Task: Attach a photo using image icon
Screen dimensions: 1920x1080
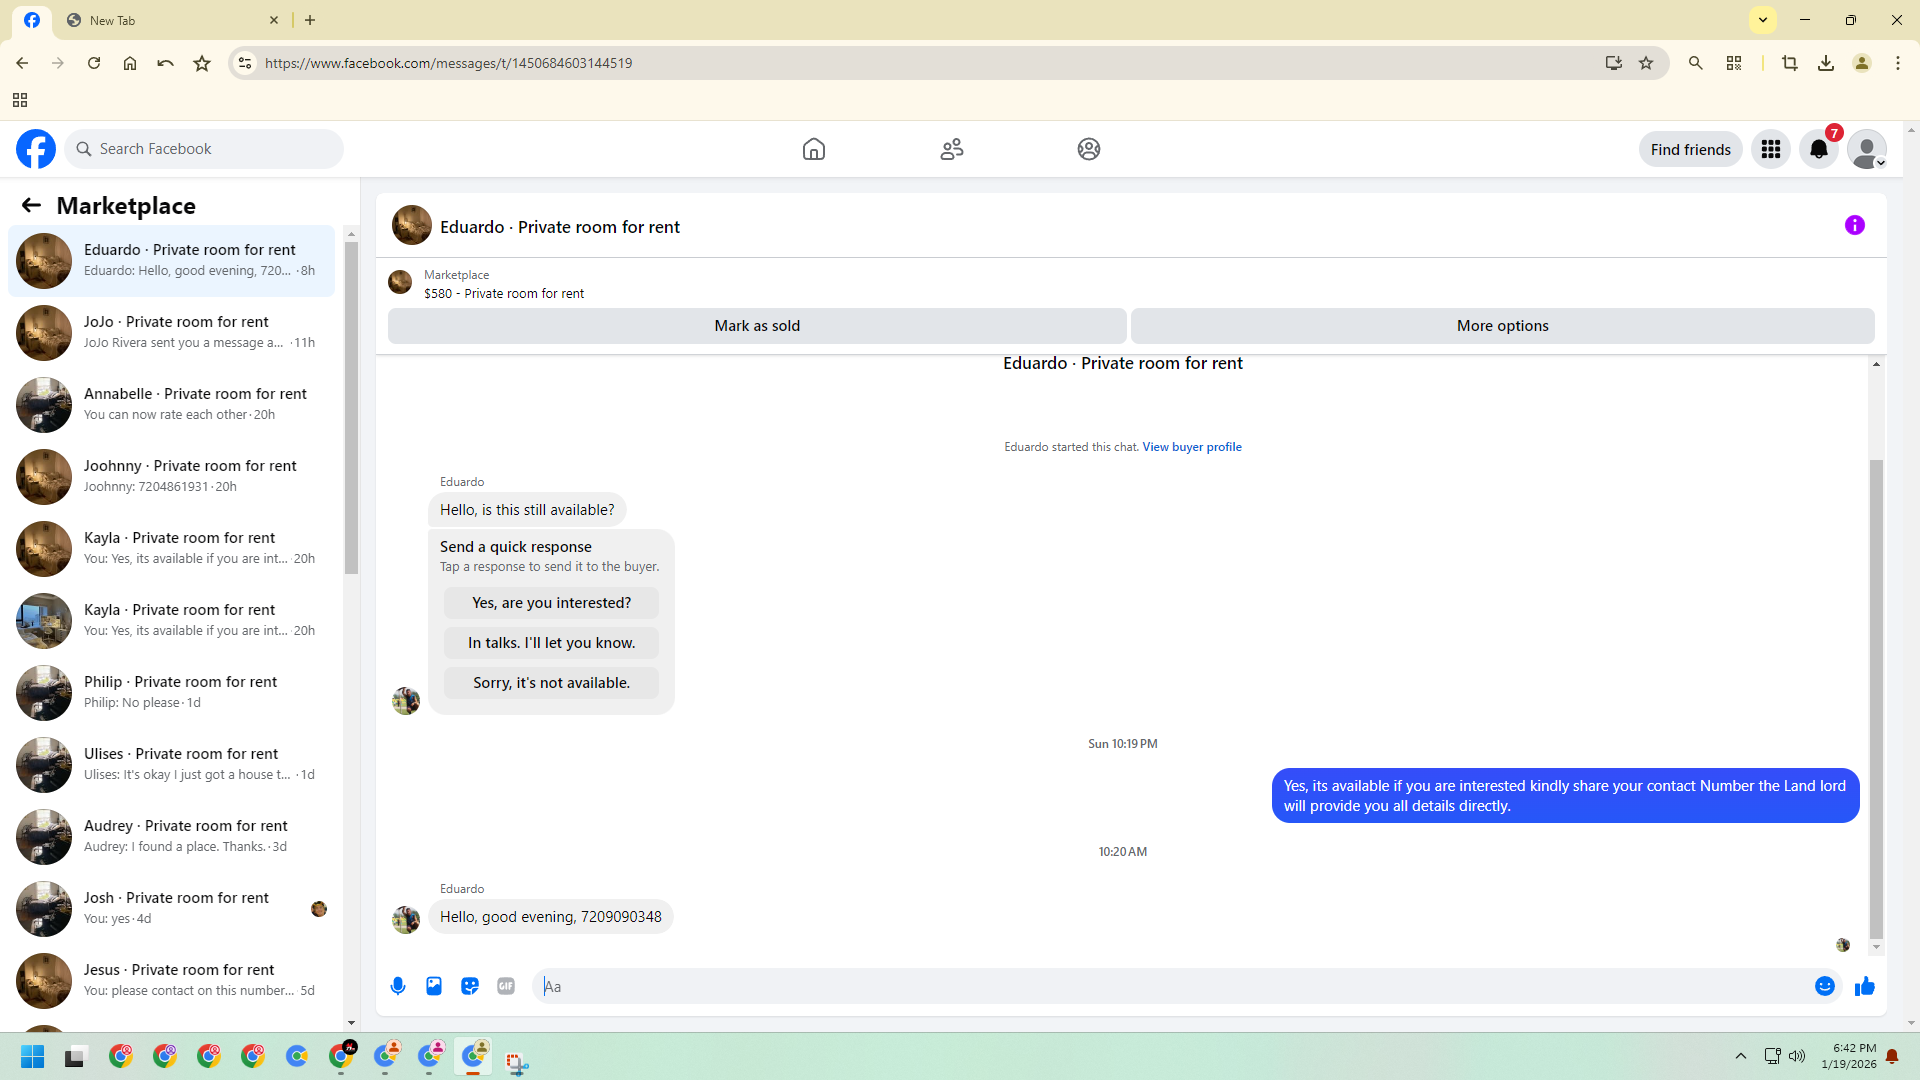Action: pyautogui.click(x=434, y=986)
